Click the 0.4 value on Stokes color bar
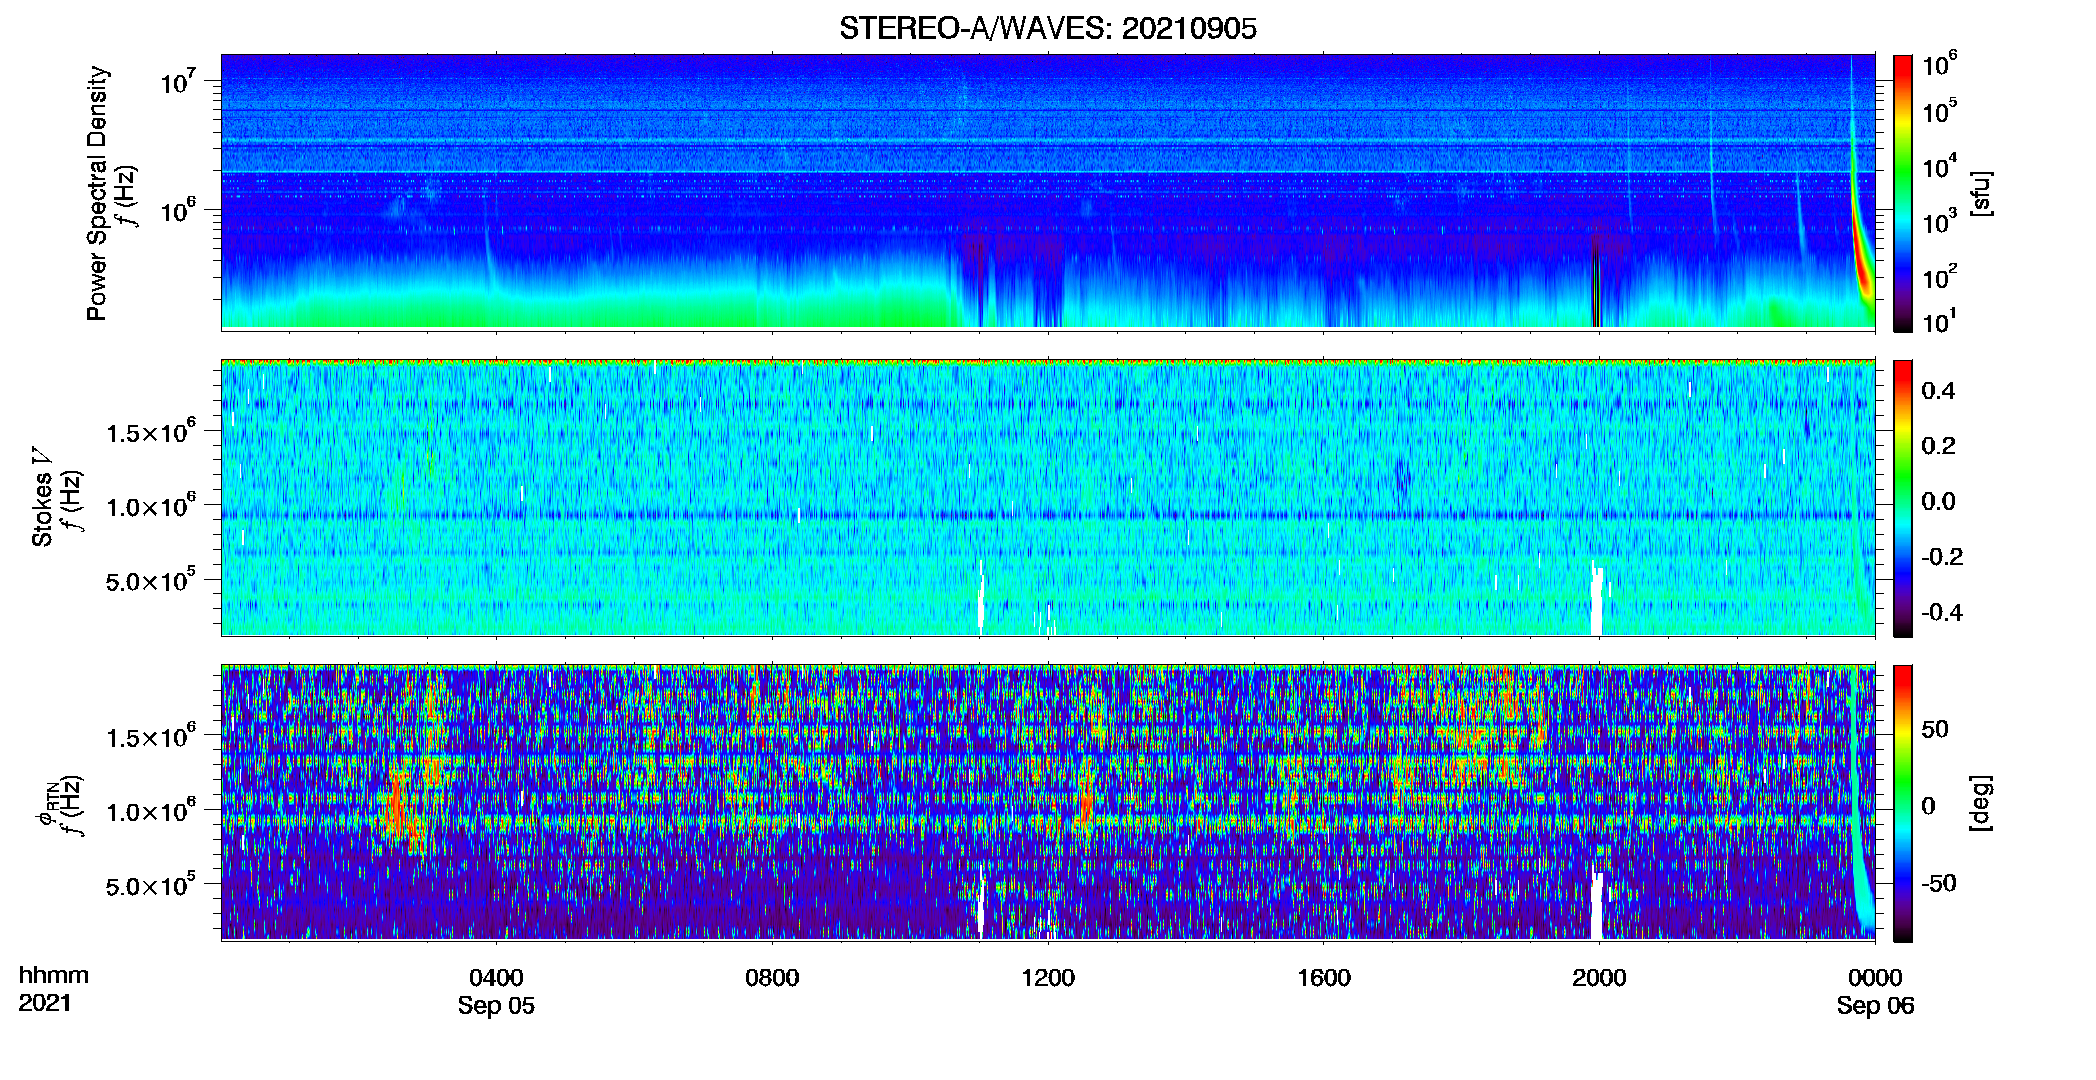This screenshot has height=1080, width=2096. click(1938, 391)
